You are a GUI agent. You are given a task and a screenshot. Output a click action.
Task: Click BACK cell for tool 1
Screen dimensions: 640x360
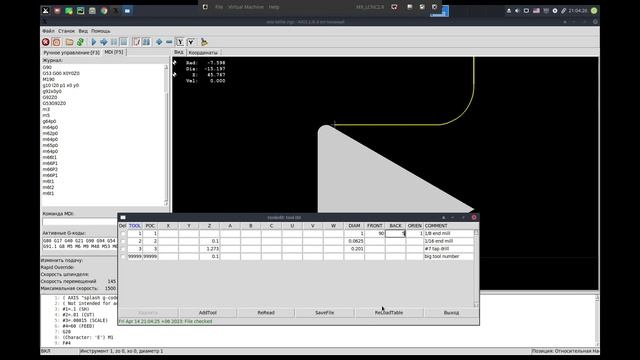tap(396, 233)
